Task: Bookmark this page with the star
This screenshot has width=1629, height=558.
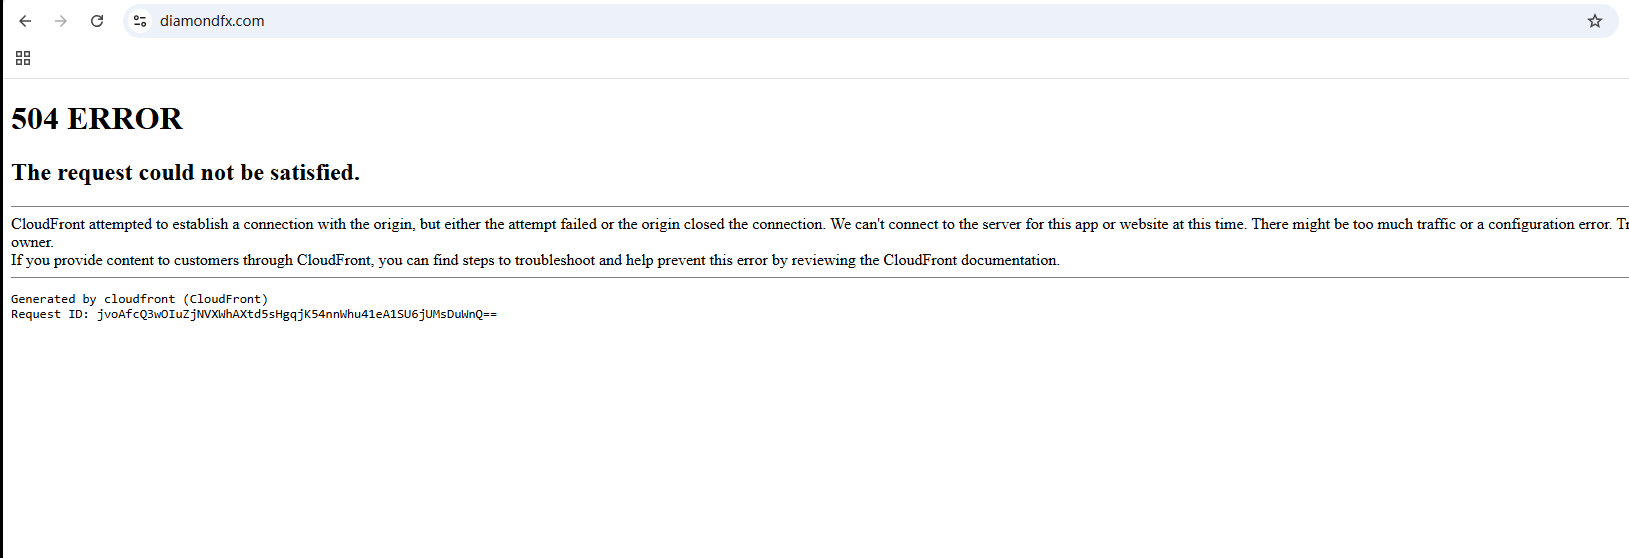Action: click(x=1595, y=21)
